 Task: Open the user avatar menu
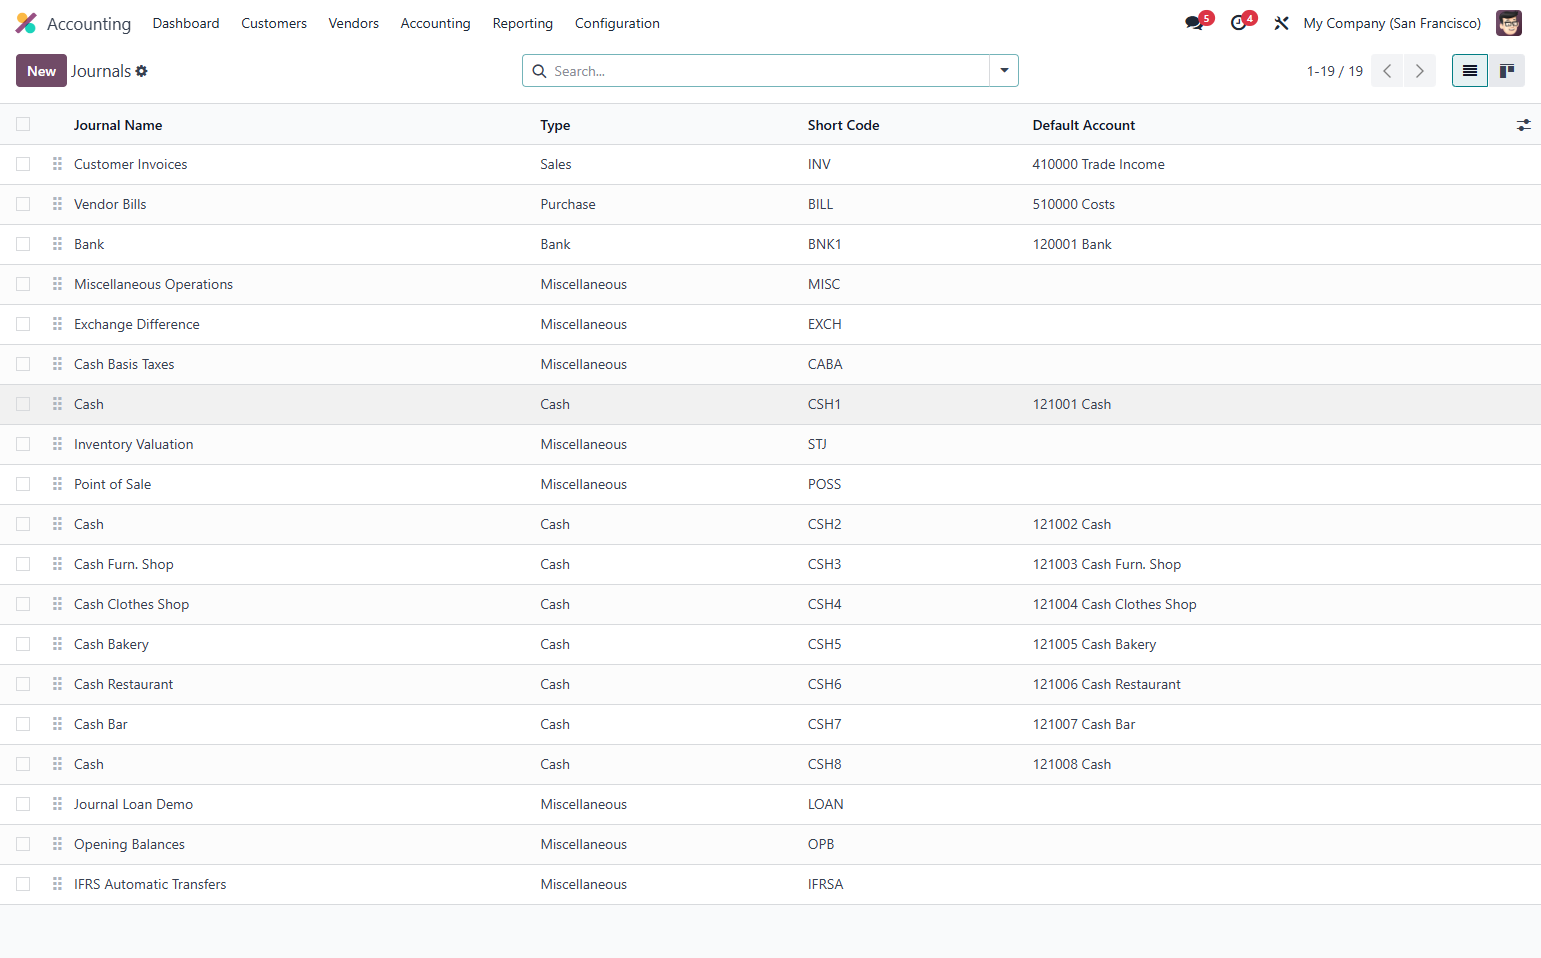coord(1509,23)
